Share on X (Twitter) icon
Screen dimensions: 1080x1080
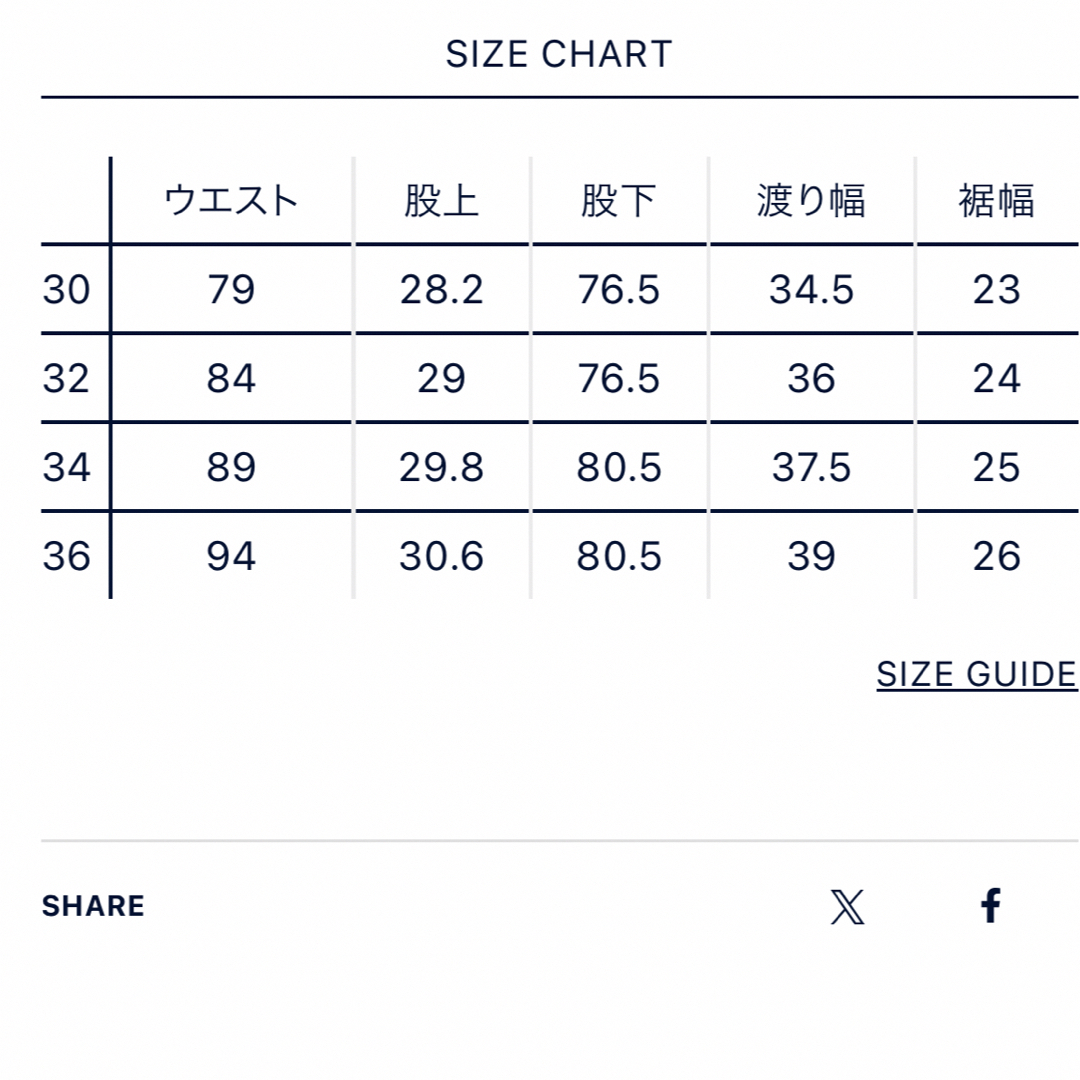847,906
